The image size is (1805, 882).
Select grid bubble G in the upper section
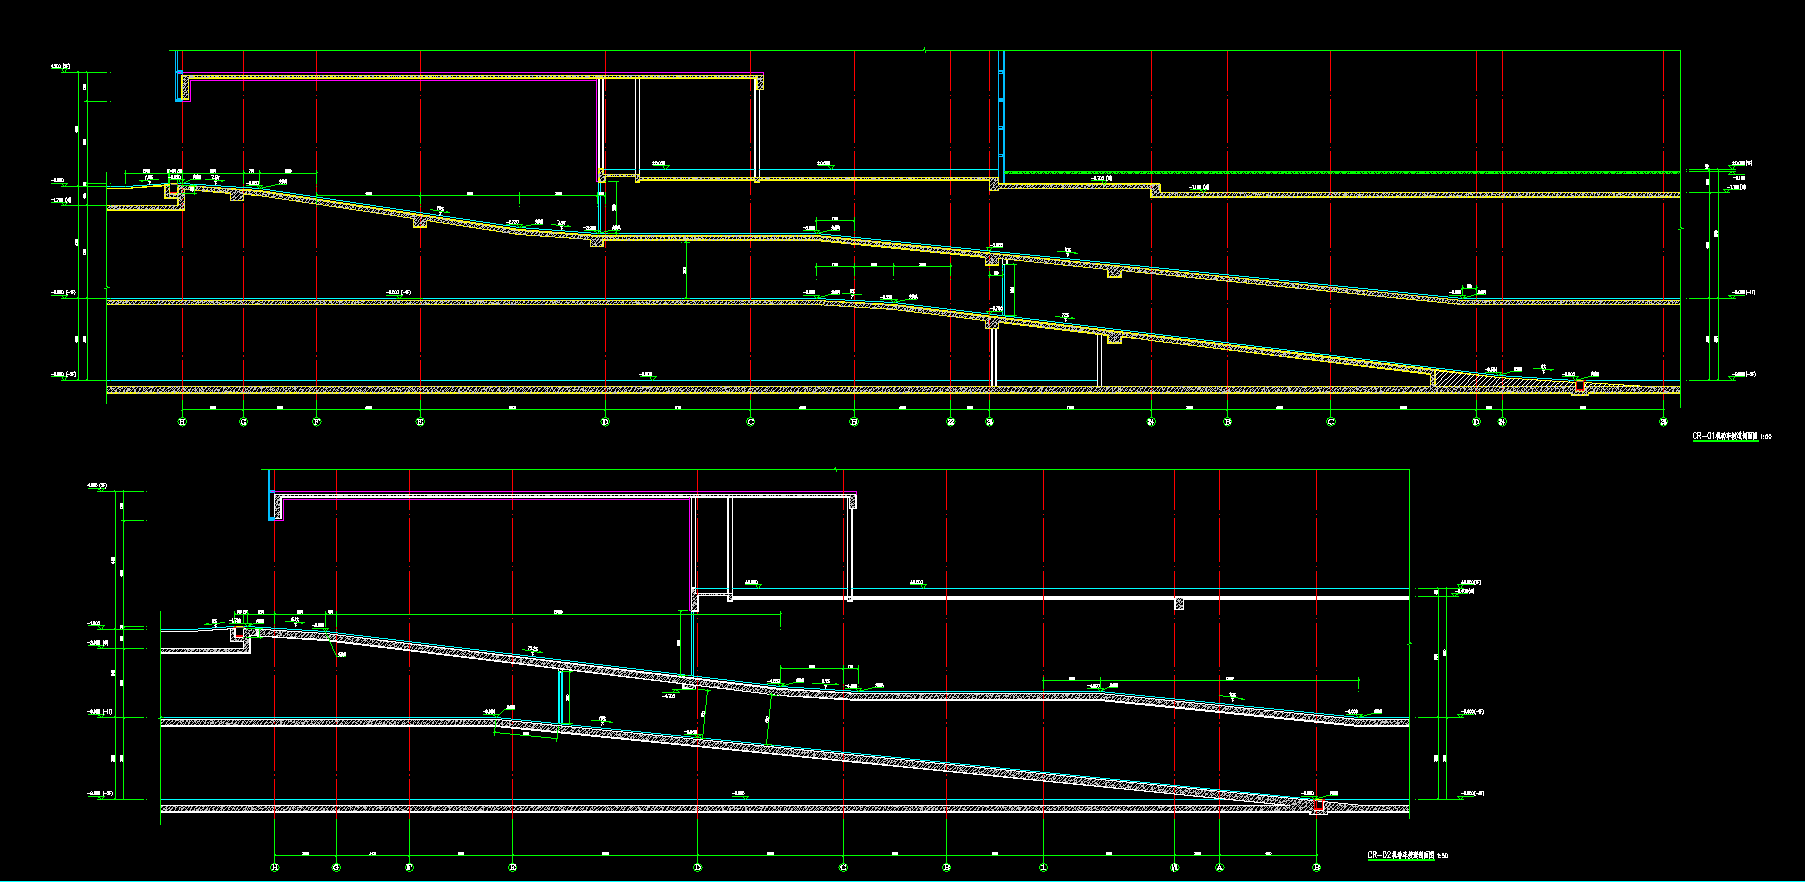click(x=243, y=422)
